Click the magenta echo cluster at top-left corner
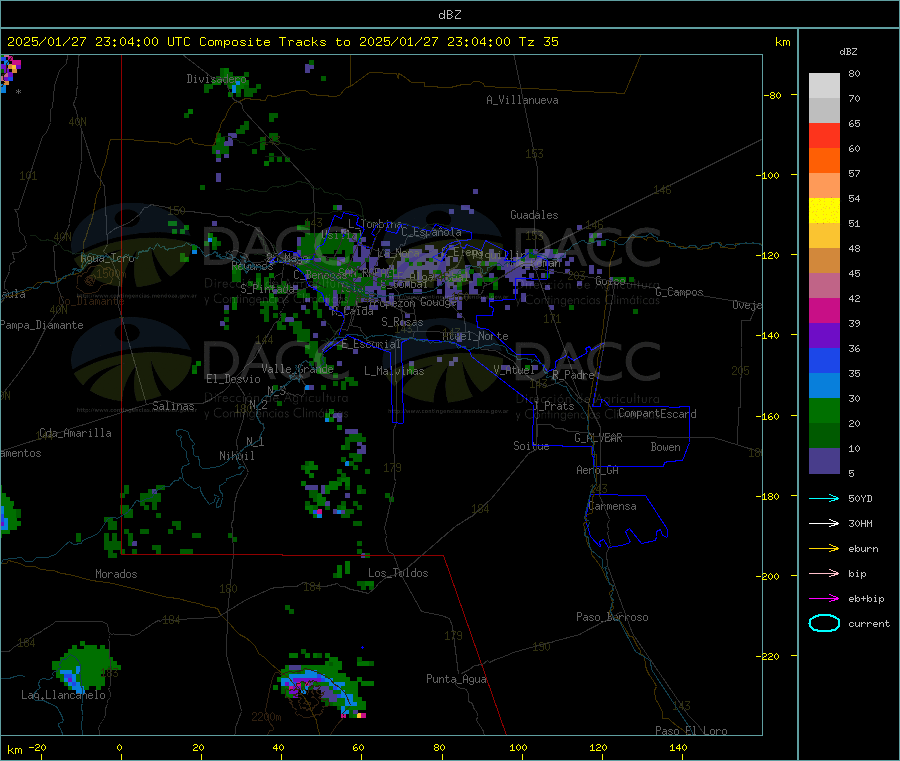Screen dimensions: 900x761 (10, 72)
